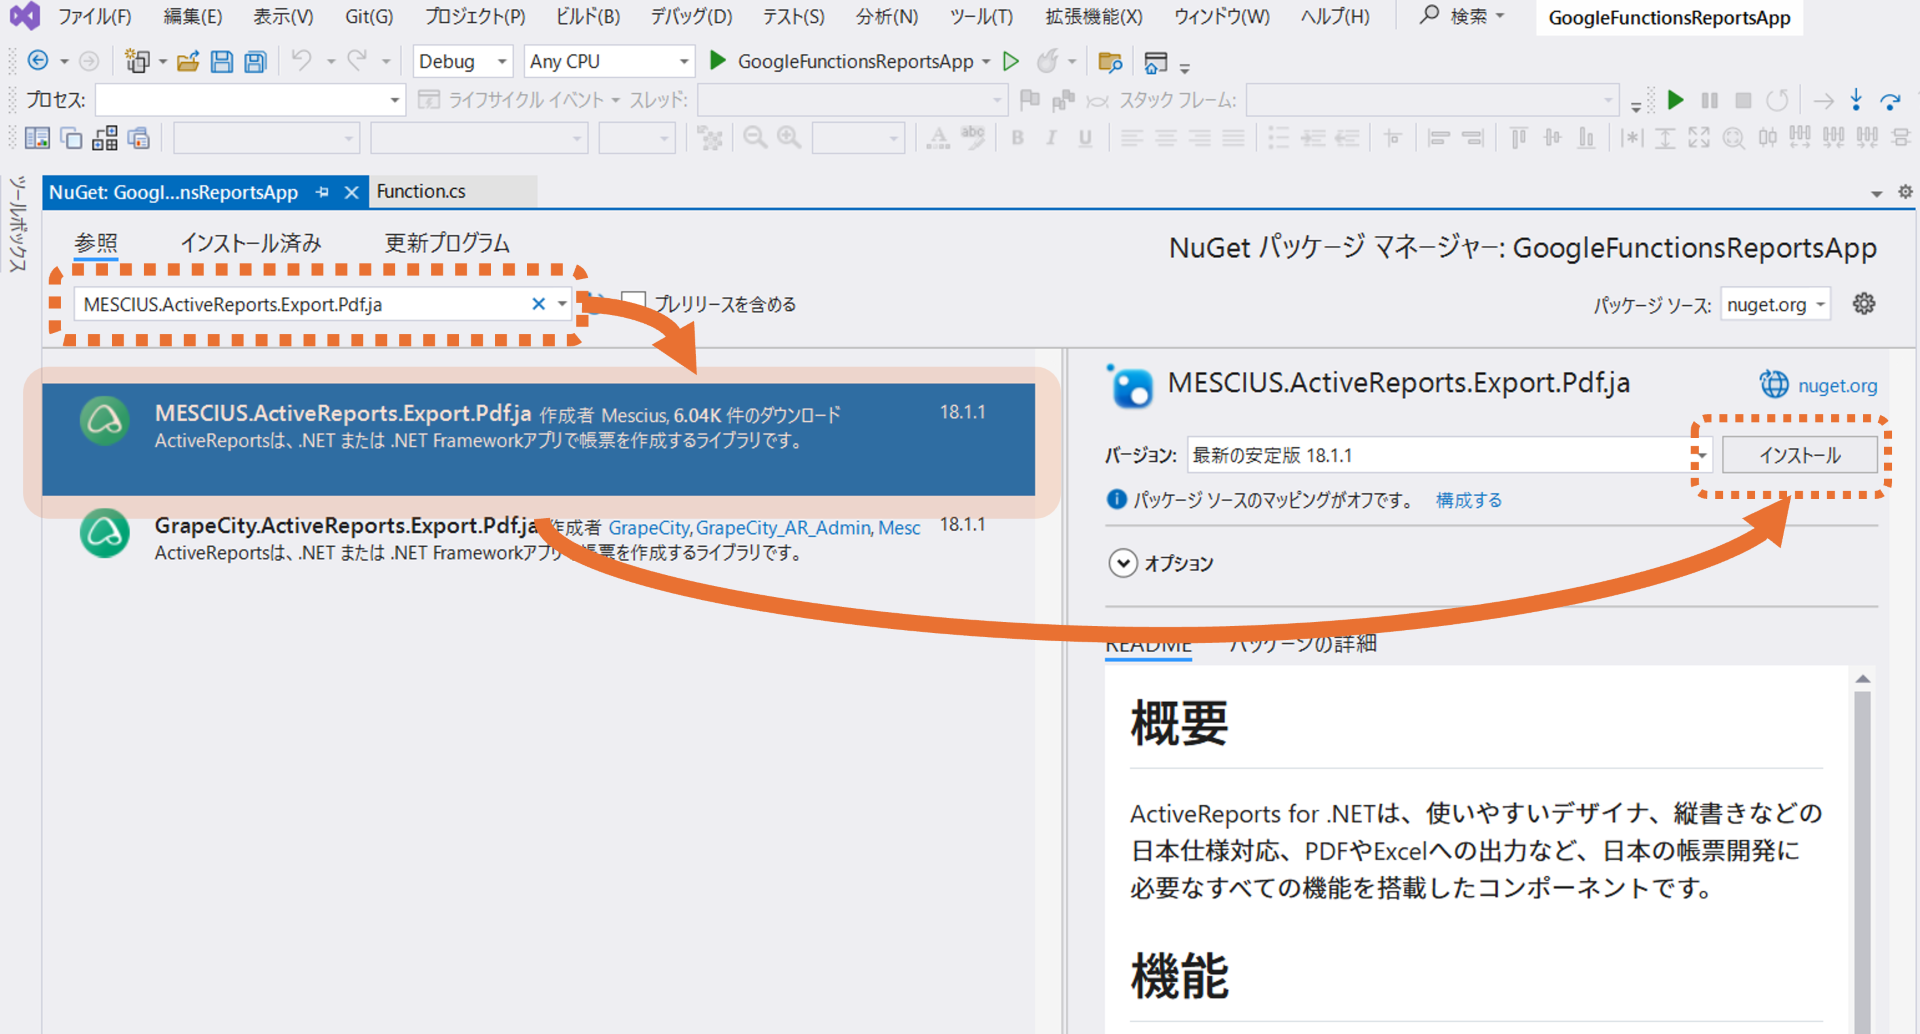The image size is (1920, 1034).
Task: Click the browser window toolbar icon
Action: (1156, 62)
